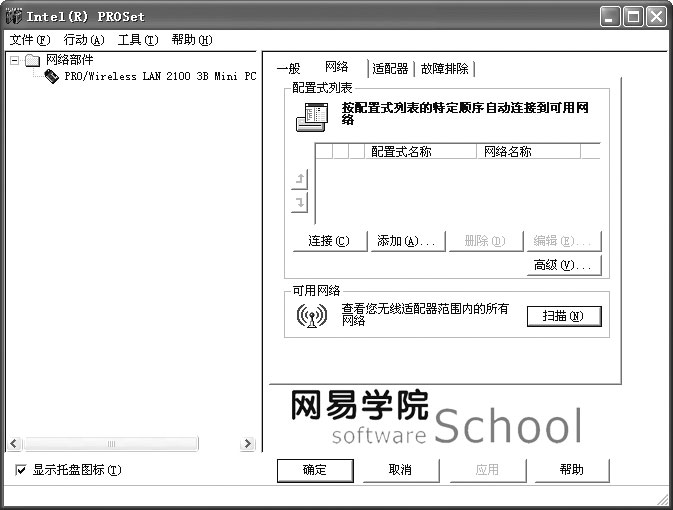The height and width of the screenshot is (510, 673).
Task: Open the 行动(A) menu
Action: (x=84, y=40)
